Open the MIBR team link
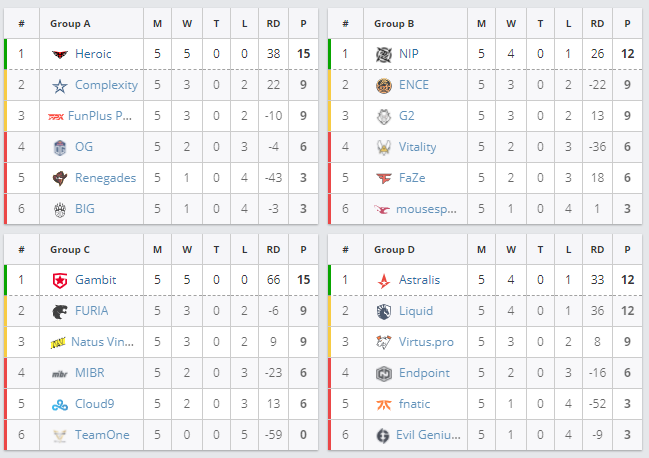 90,373
